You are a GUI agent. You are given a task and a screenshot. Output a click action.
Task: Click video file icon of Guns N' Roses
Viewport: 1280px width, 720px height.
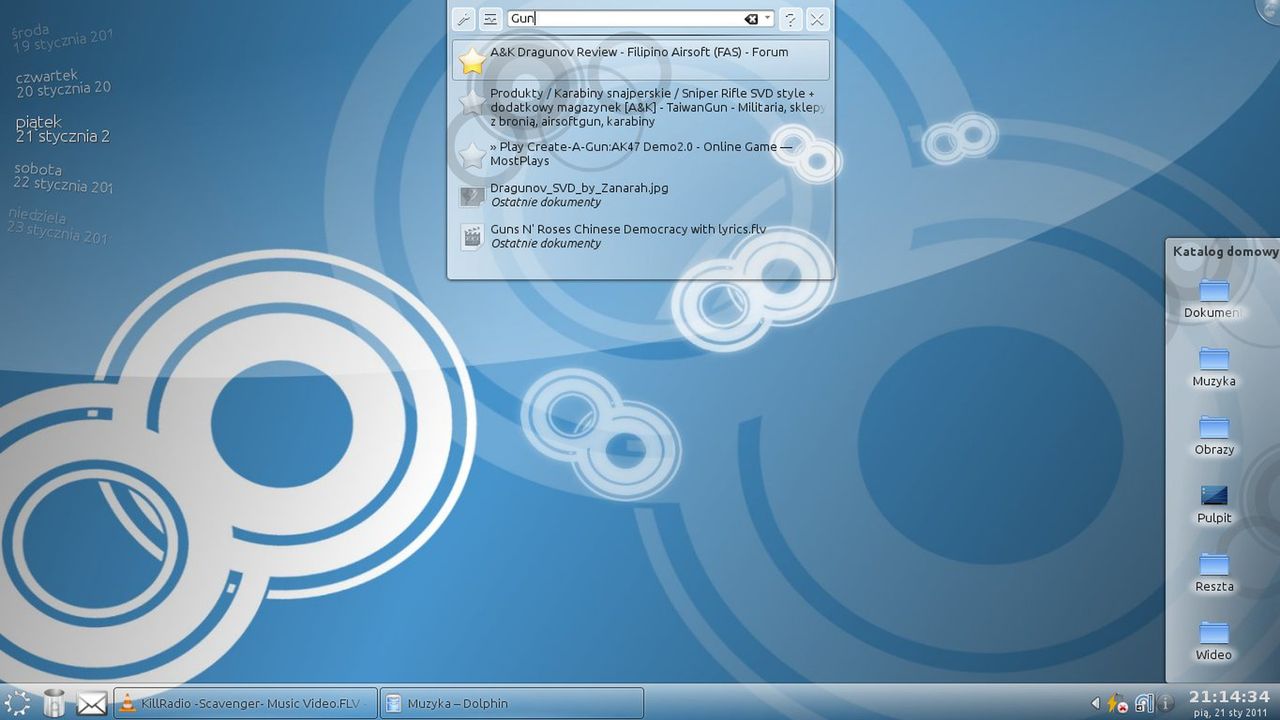[x=472, y=236]
